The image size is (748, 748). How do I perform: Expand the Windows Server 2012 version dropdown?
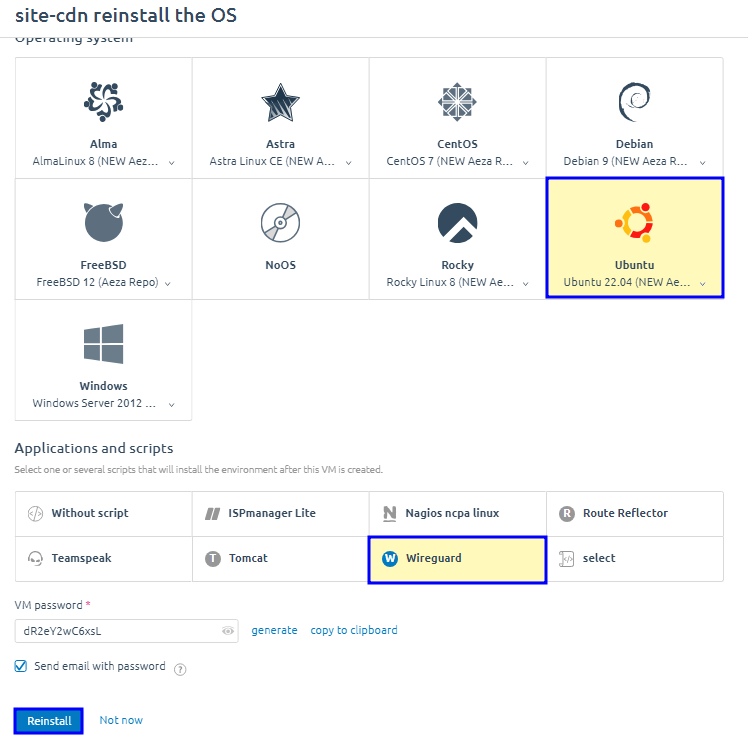(172, 405)
